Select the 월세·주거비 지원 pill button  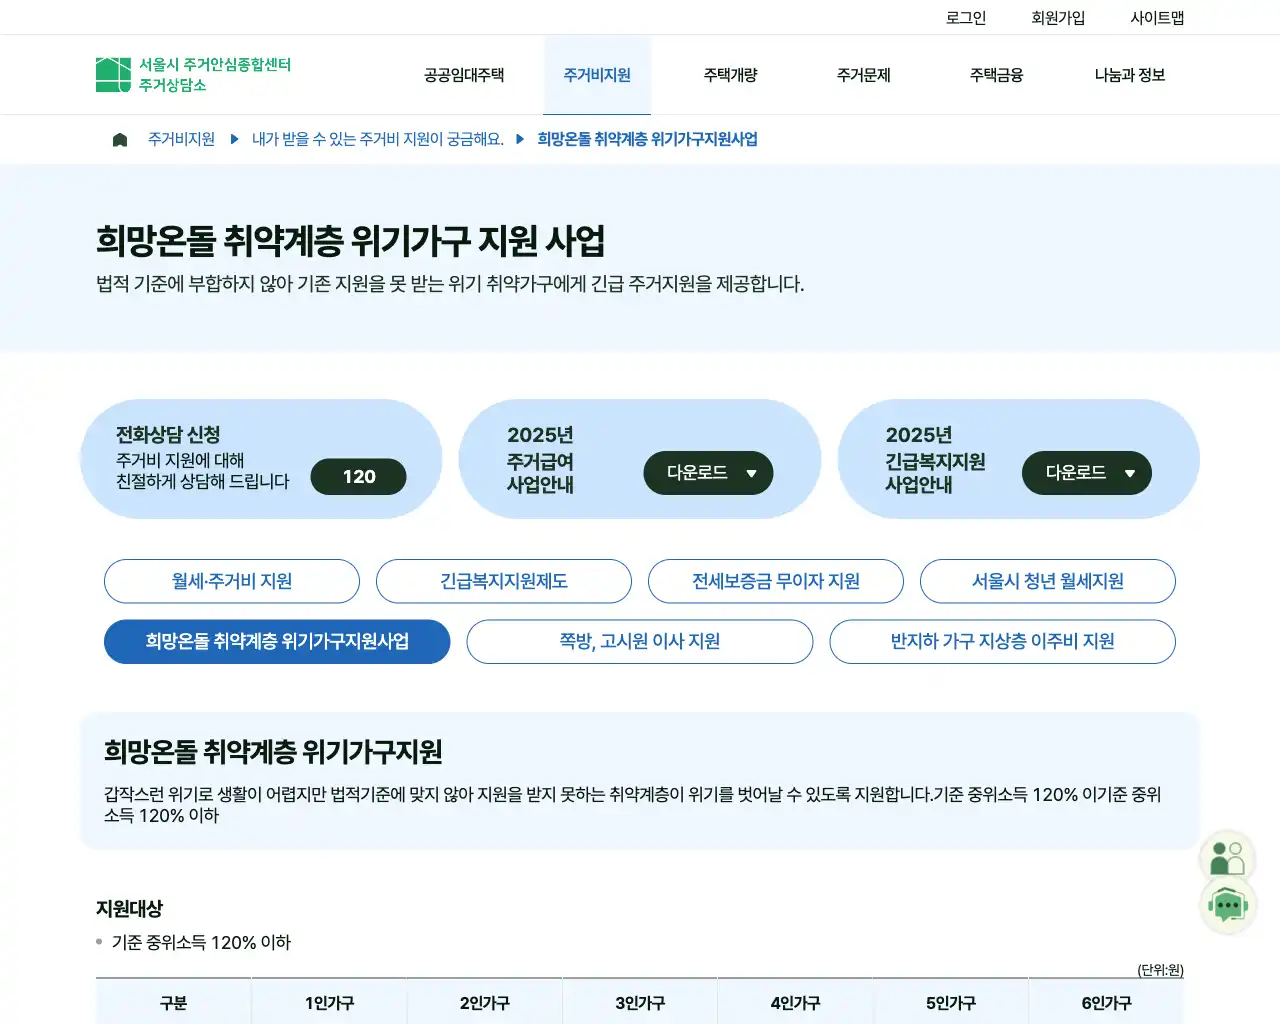pos(231,581)
